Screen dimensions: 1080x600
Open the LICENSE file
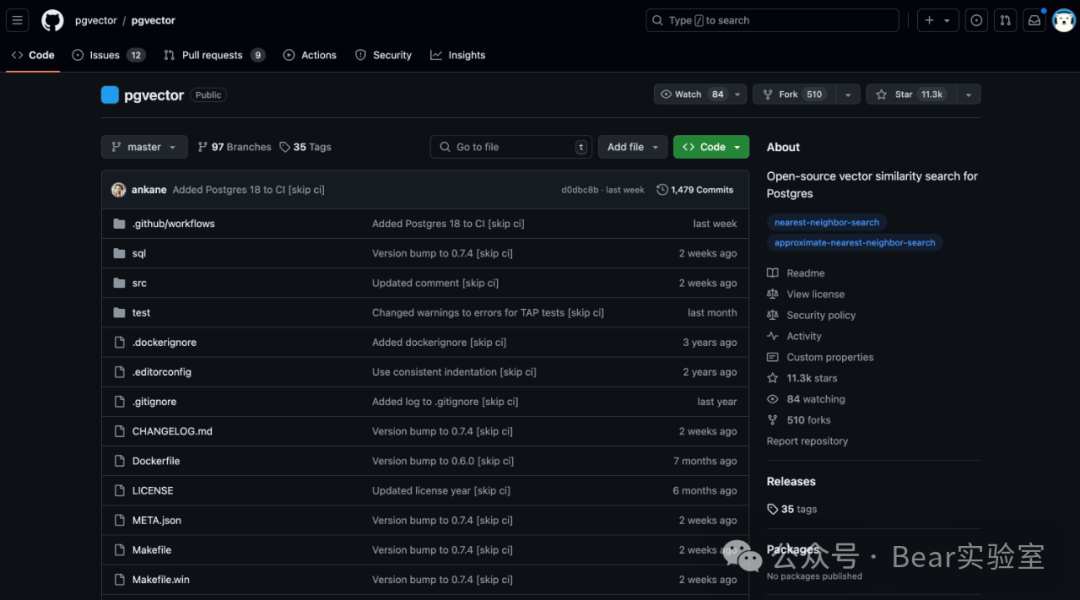point(153,490)
